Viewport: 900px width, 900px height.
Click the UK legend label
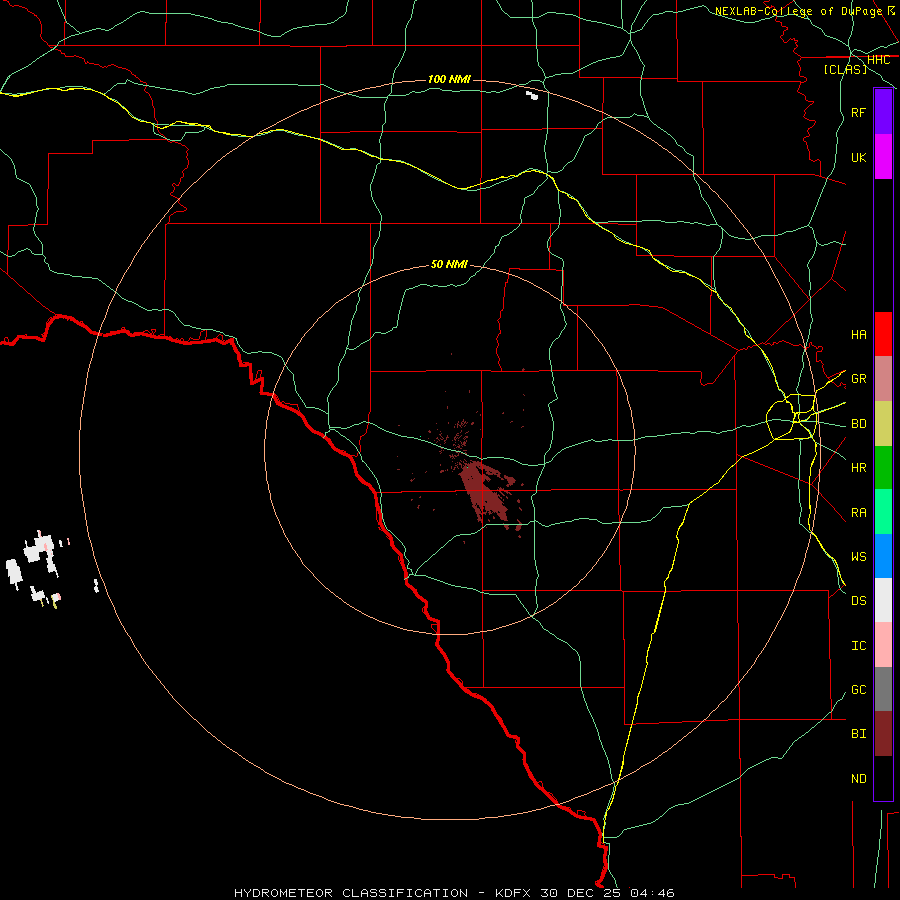pyautogui.click(x=858, y=157)
